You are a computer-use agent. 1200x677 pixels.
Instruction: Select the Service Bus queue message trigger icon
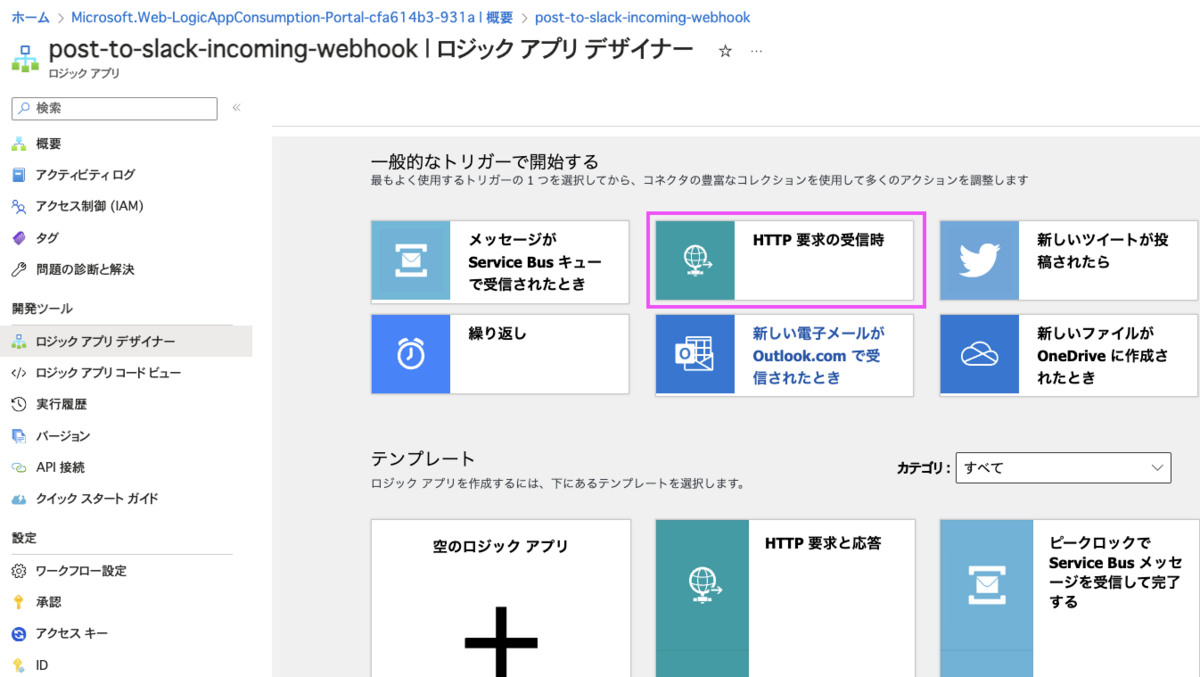pyautogui.click(x=410, y=261)
